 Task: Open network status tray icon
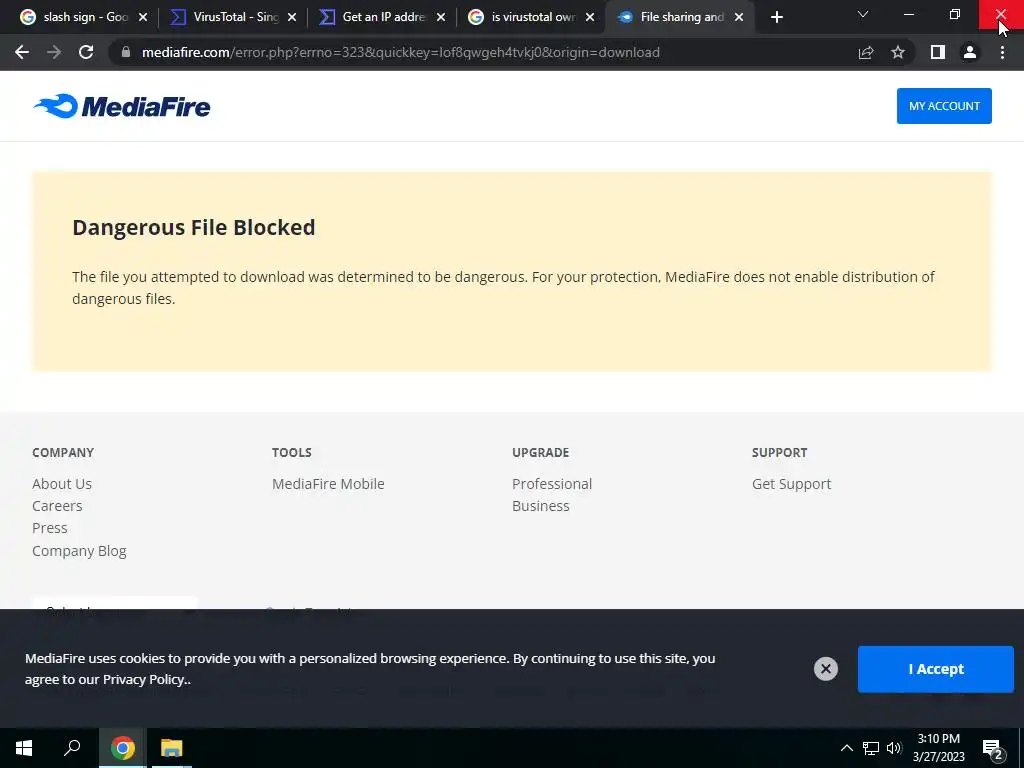tap(871, 748)
